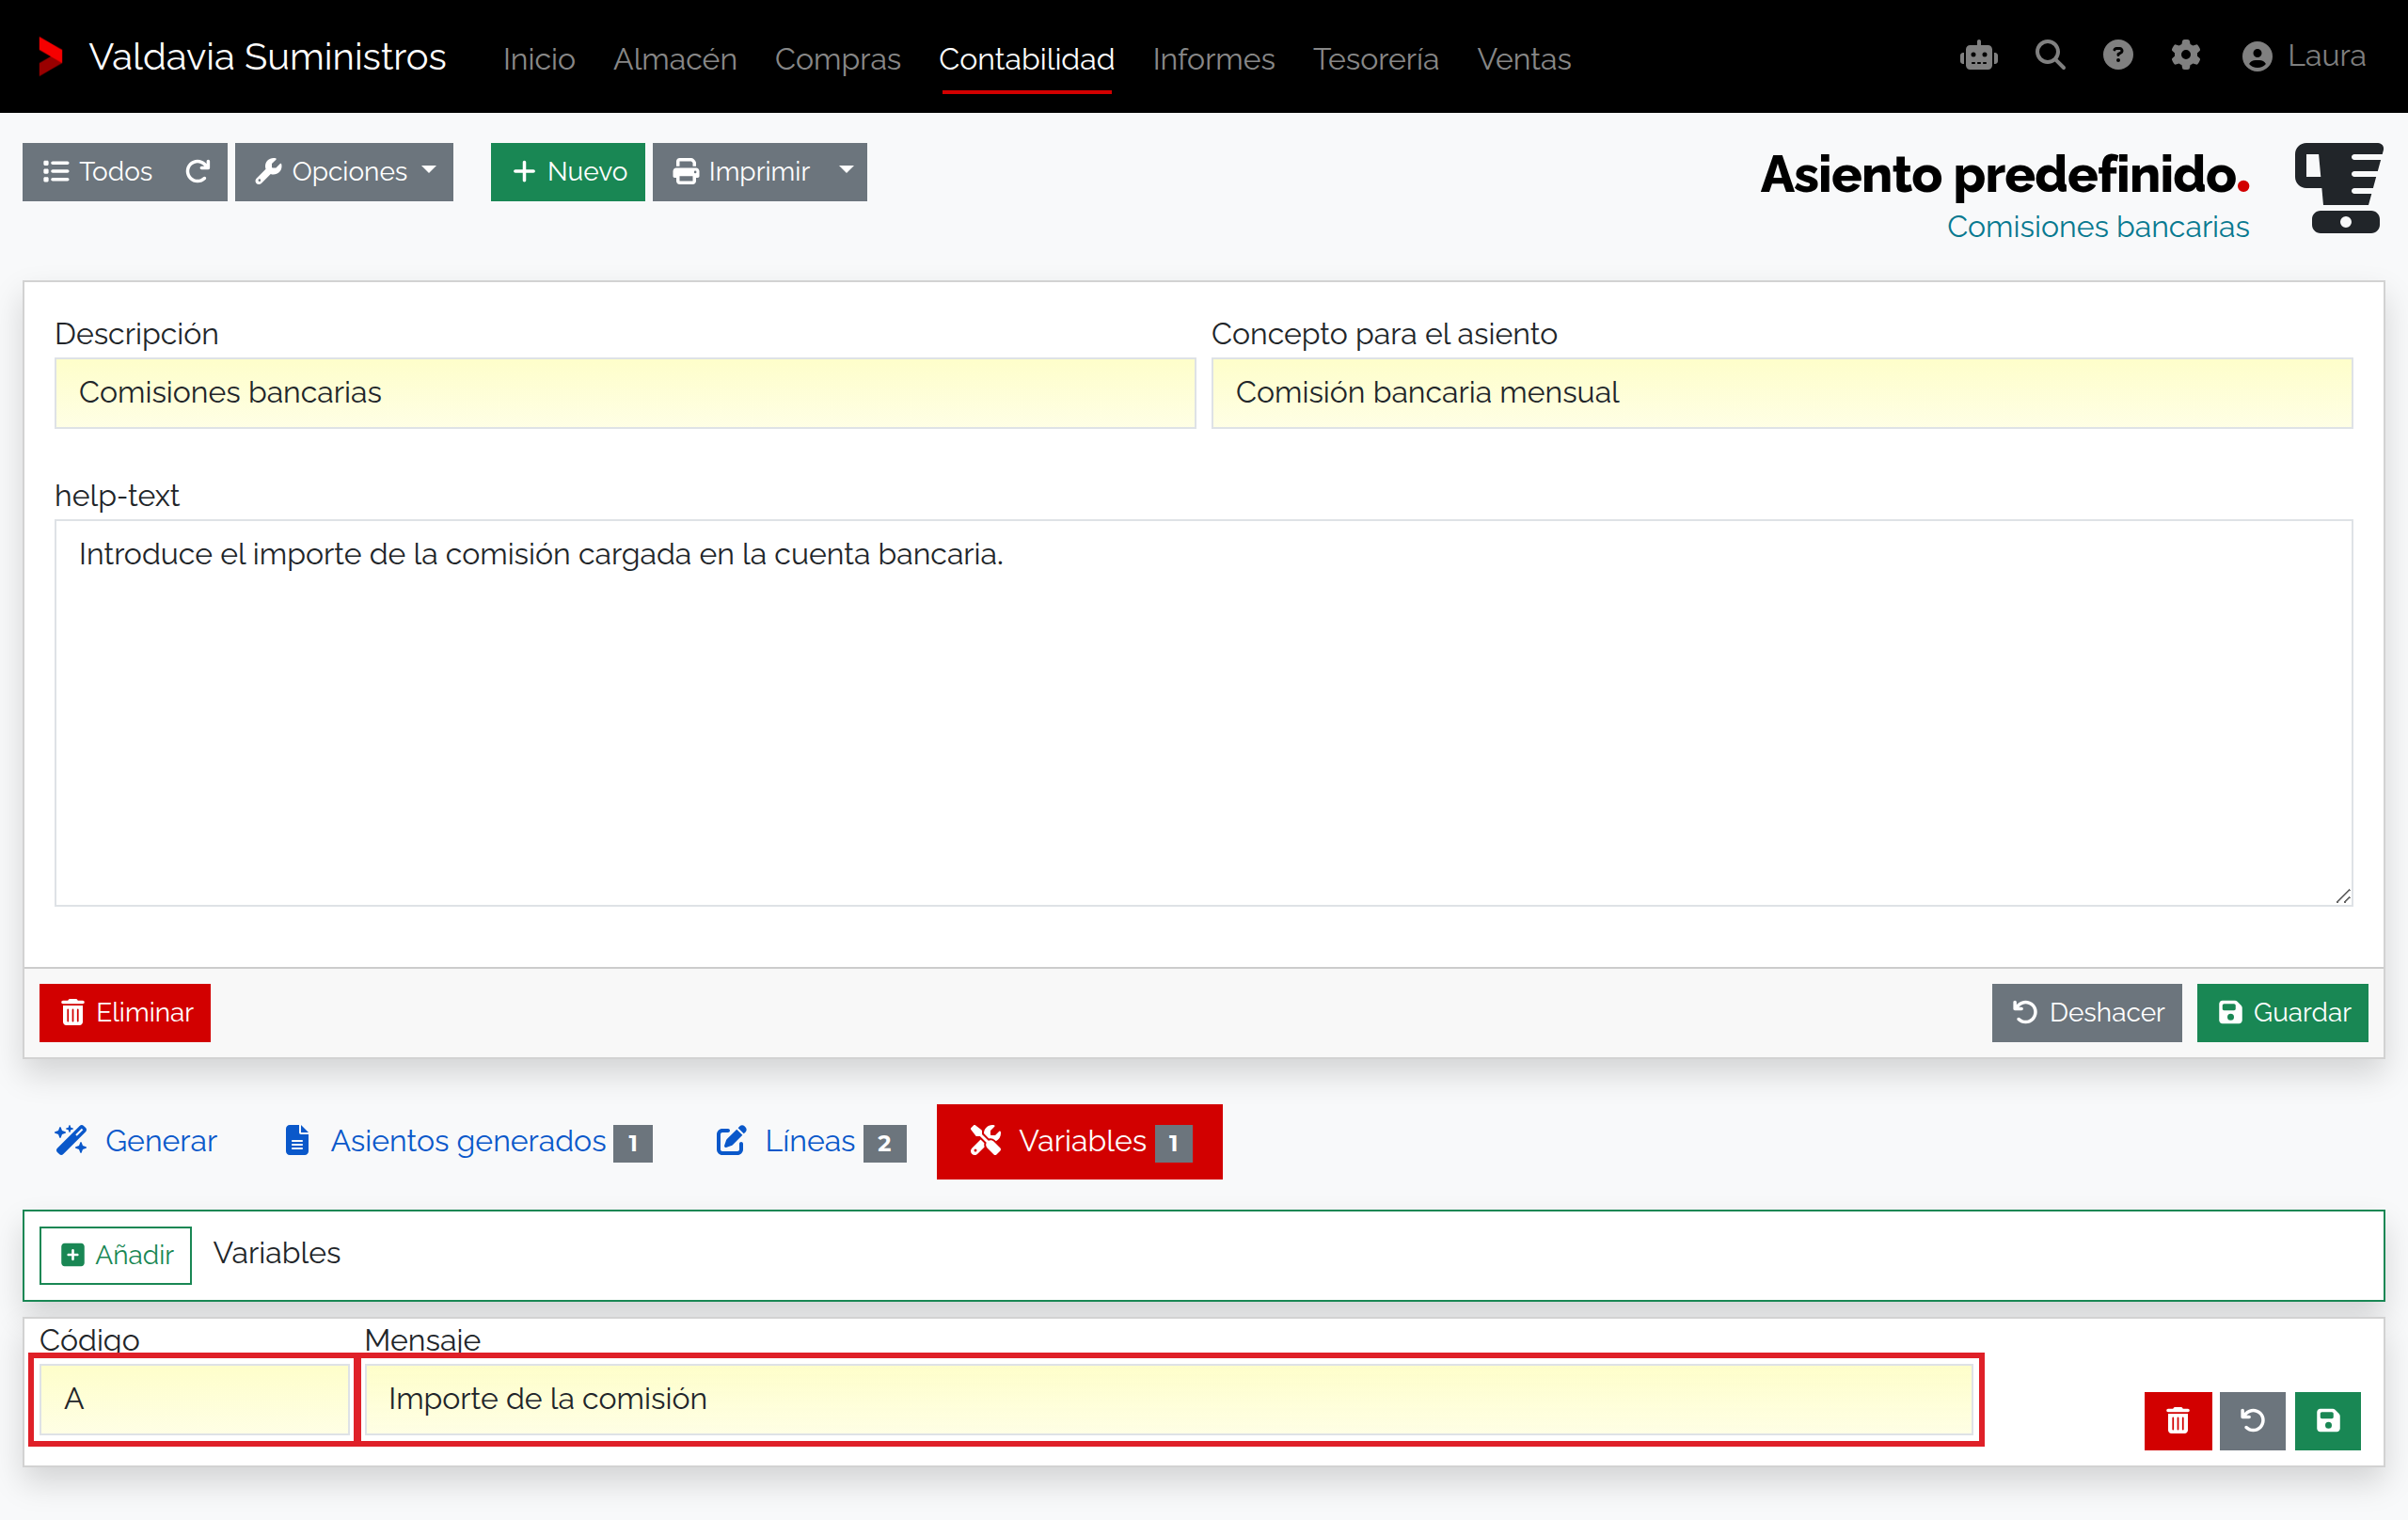2408x1520 pixels.
Task: Click the help-text textarea resize handle
Action: [2343, 896]
